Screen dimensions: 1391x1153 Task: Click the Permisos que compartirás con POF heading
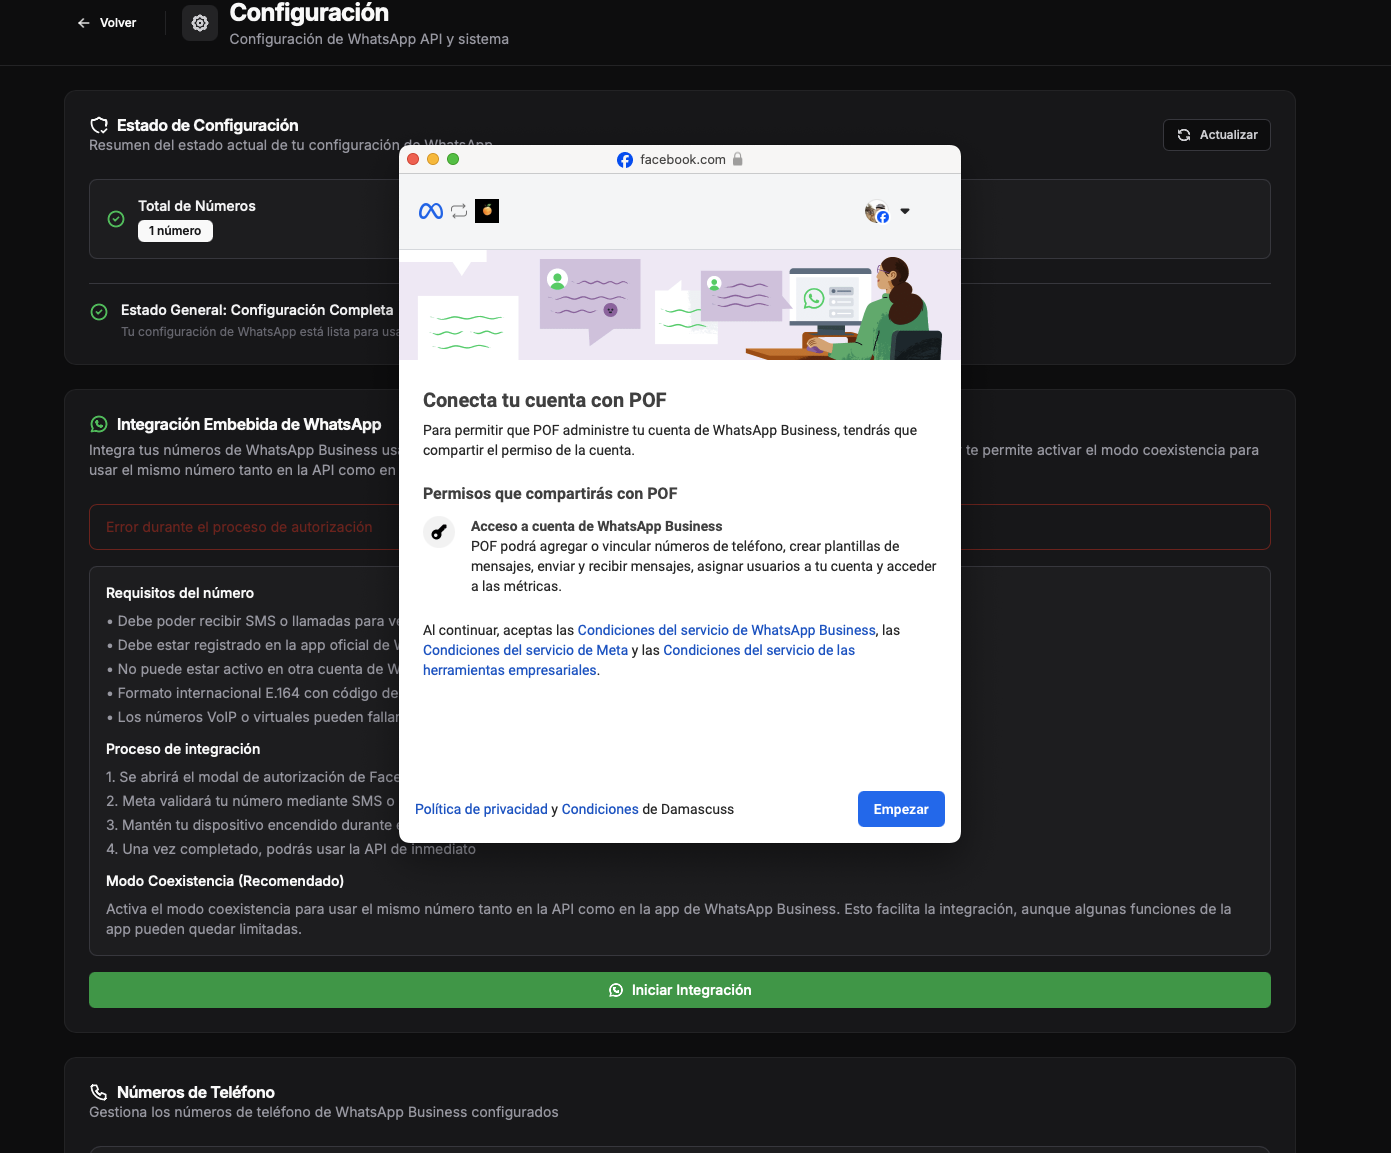tap(550, 493)
